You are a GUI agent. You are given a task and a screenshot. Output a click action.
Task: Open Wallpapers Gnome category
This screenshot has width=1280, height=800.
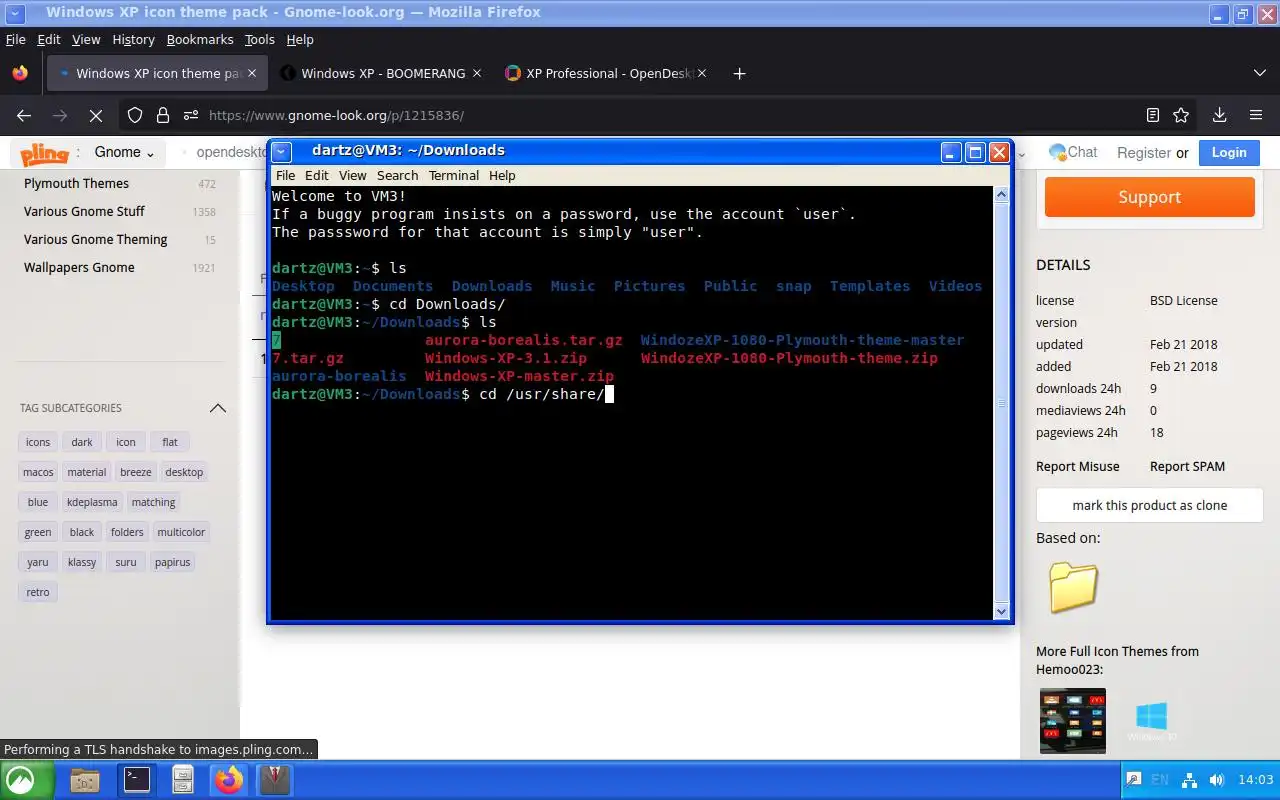(79, 267)
